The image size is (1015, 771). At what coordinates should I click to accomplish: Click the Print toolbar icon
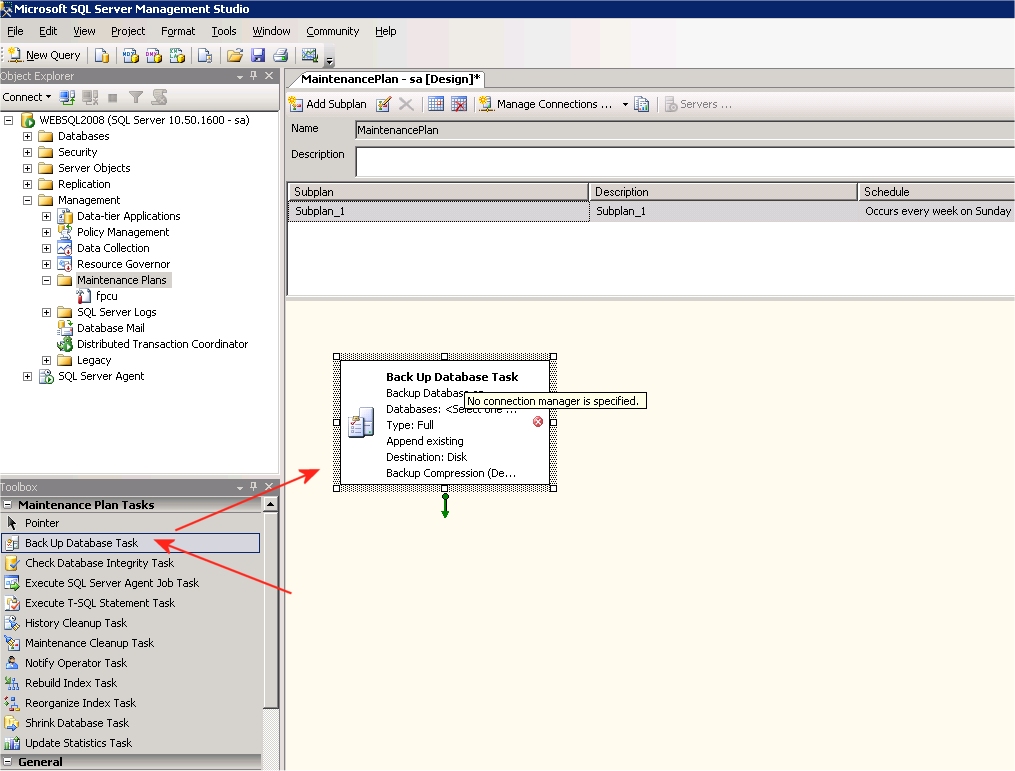coord(280,56)
